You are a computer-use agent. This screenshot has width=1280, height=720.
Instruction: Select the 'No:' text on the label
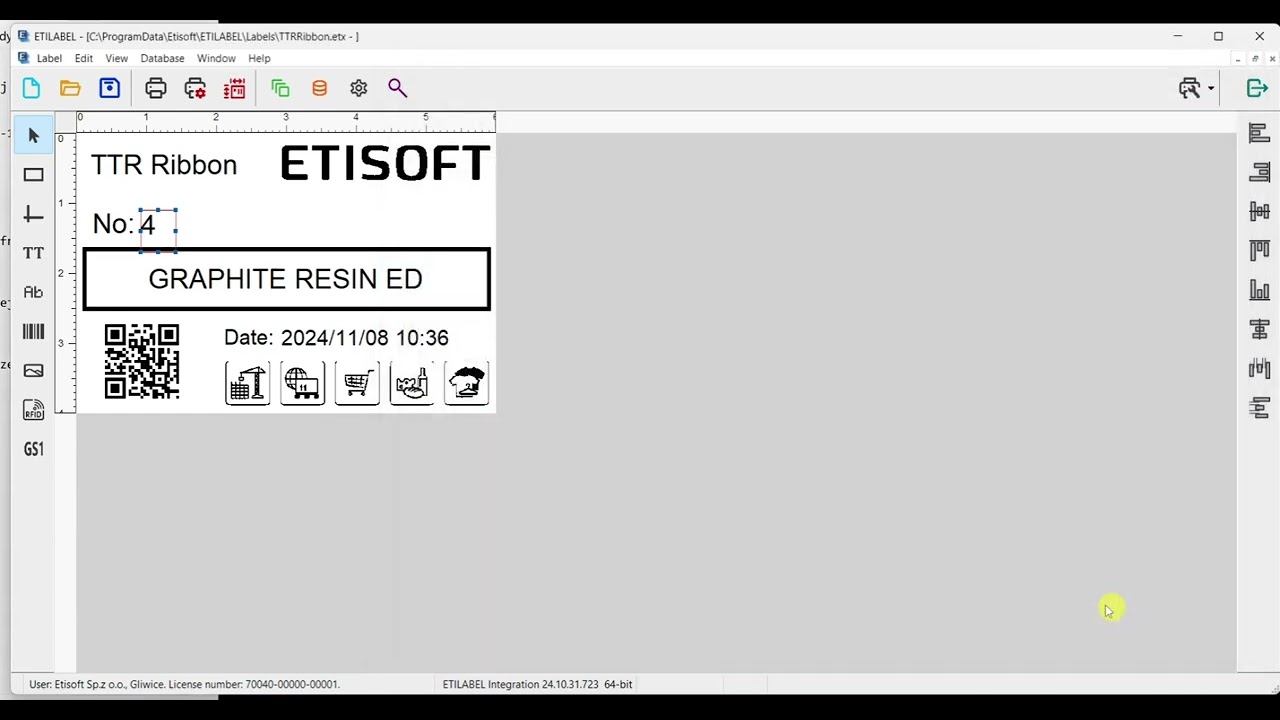click(x=113, y=224)
